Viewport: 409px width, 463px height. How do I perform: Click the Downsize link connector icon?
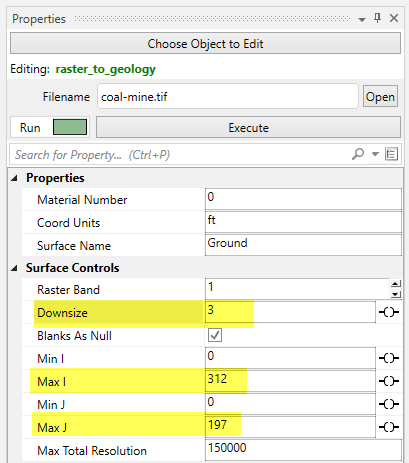point(389,312)
